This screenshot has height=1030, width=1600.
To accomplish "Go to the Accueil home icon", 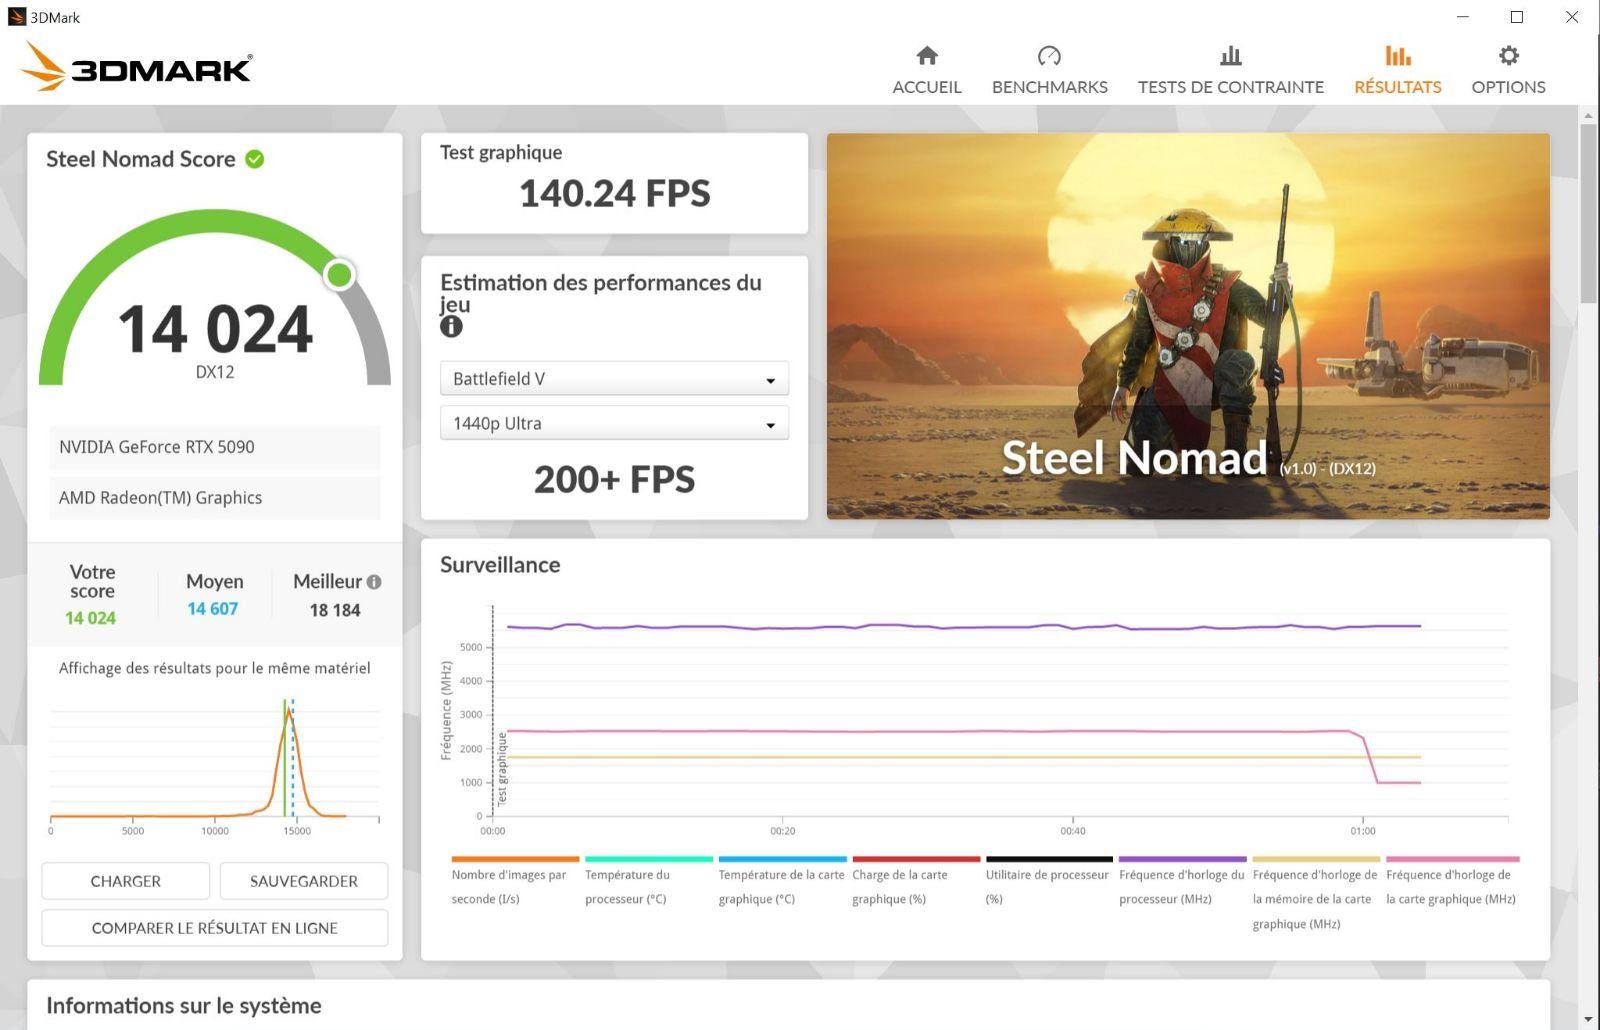I will (x=927, y=56).
